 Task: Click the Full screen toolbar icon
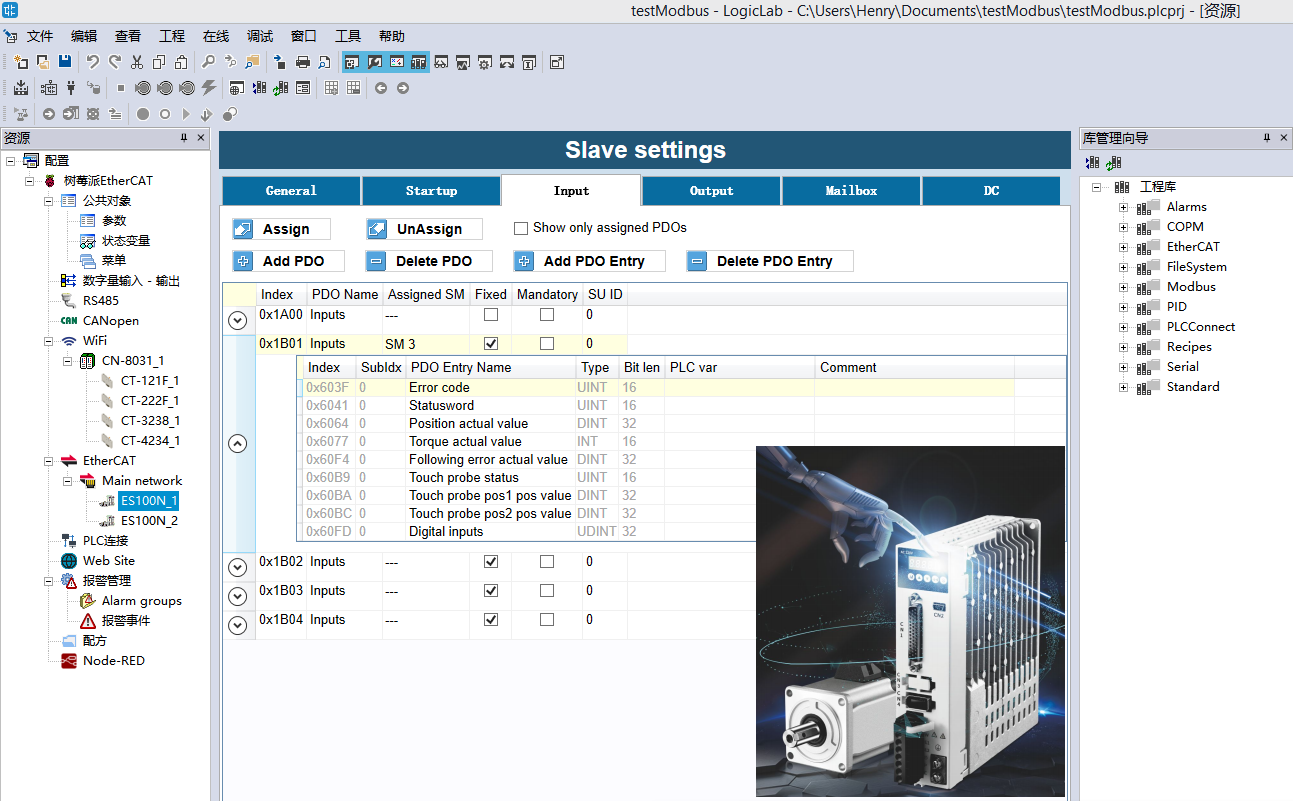557,62
